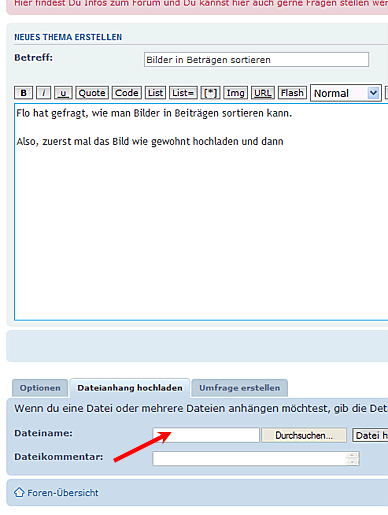The width and height of the screenshot is (388, 515).
Task: Switch to the Optionen tab
Action: tap(40, 388)
